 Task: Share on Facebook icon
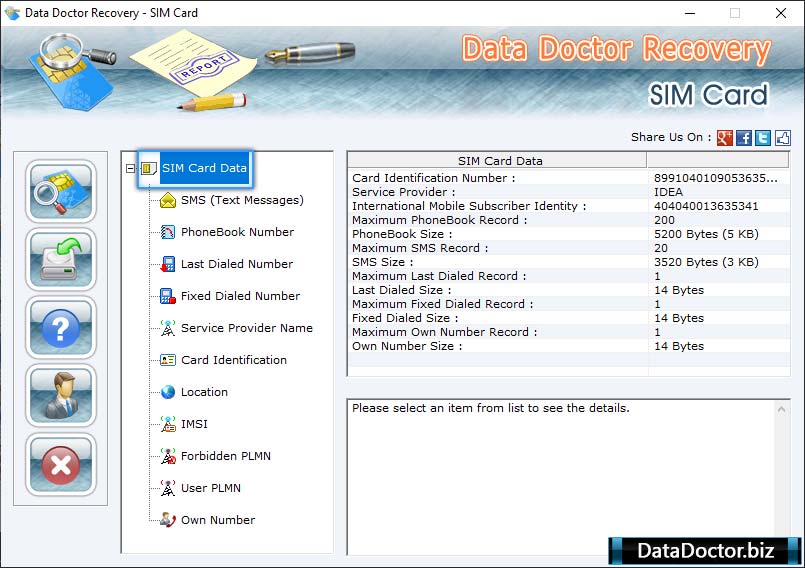[744, 138]
